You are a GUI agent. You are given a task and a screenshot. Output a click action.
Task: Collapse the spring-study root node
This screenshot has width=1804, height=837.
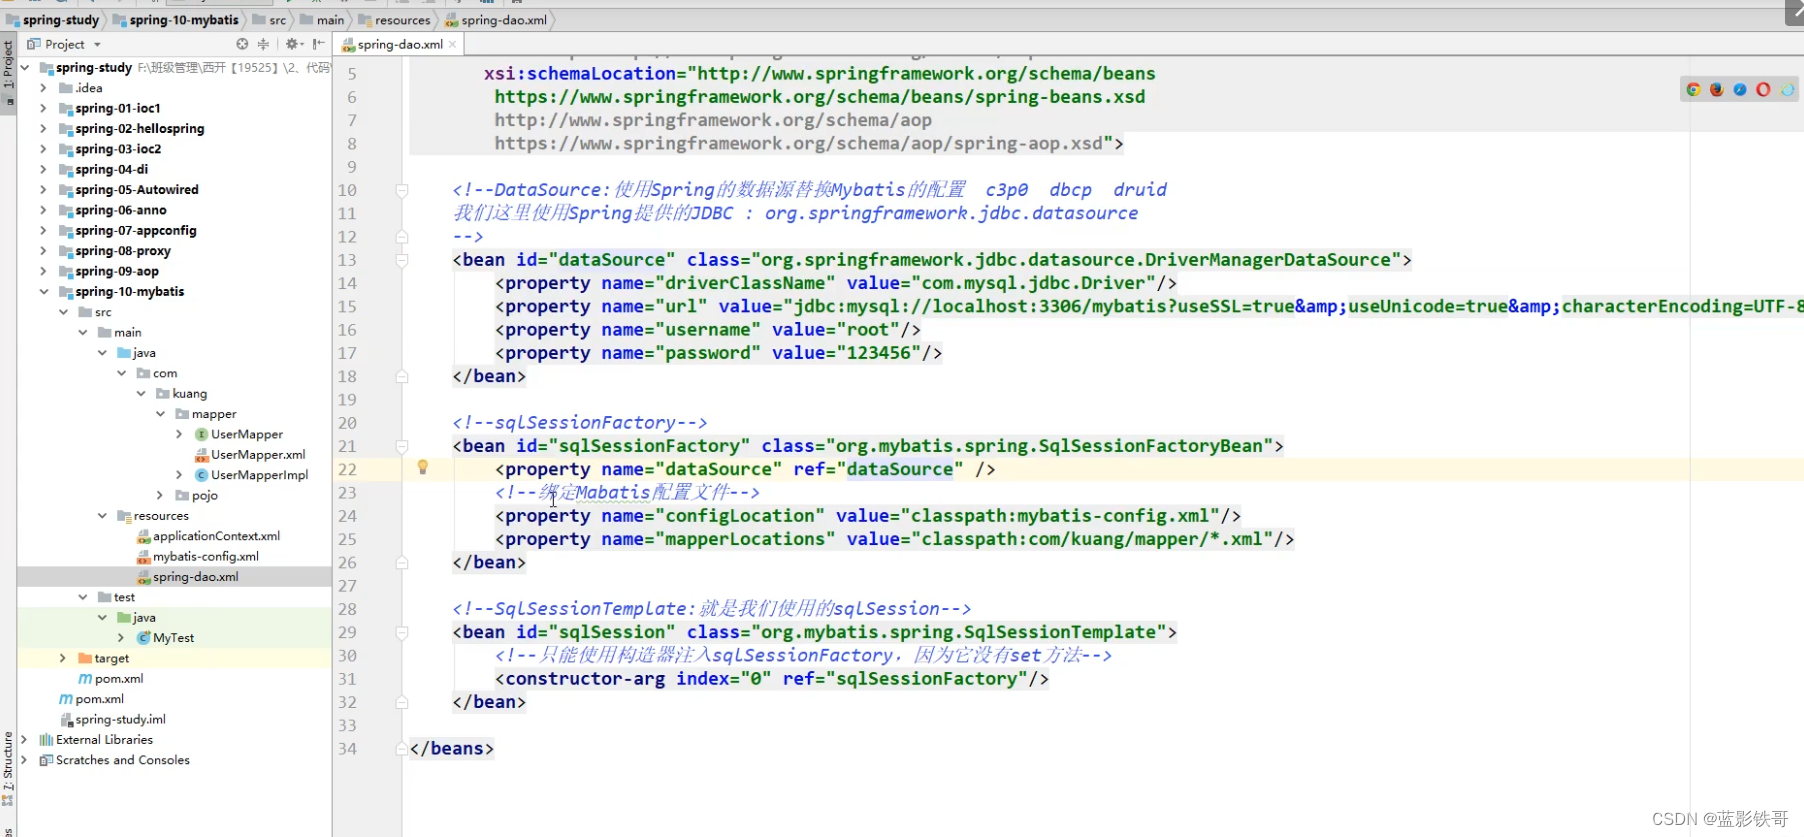tap(25, 68)
